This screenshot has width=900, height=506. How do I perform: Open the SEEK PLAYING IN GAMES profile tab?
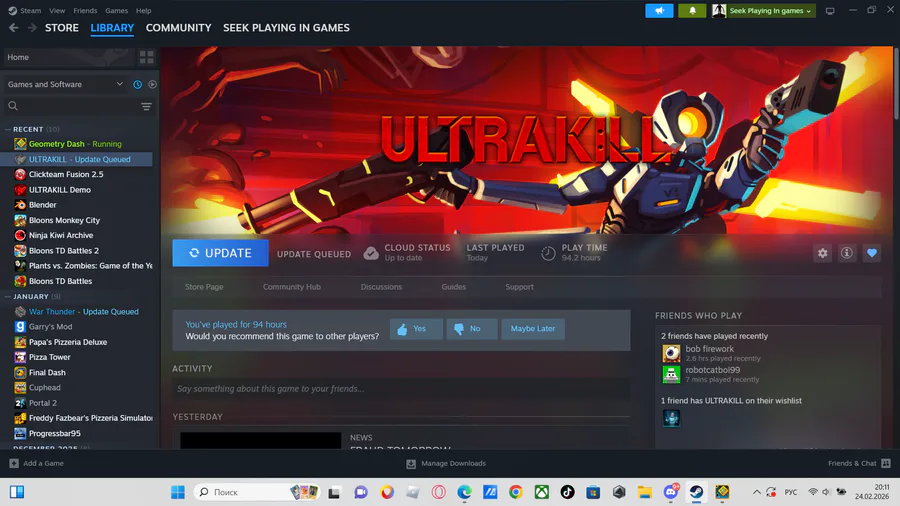click(x=286, y=28)
